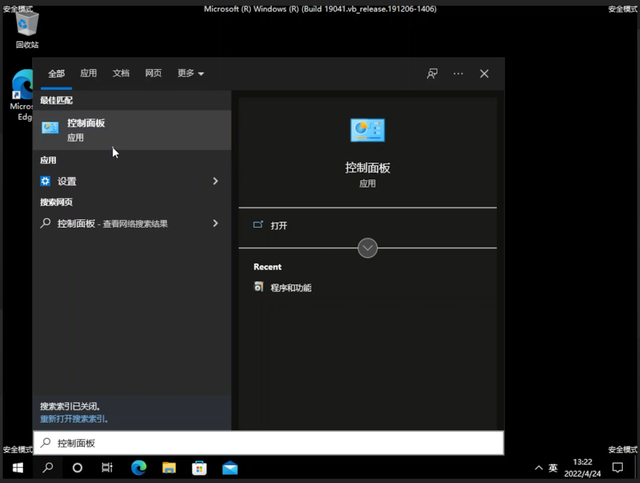Expand the 设置 result arrow chevron
Viewport: 640px width, 483px height.
[215, 182]
